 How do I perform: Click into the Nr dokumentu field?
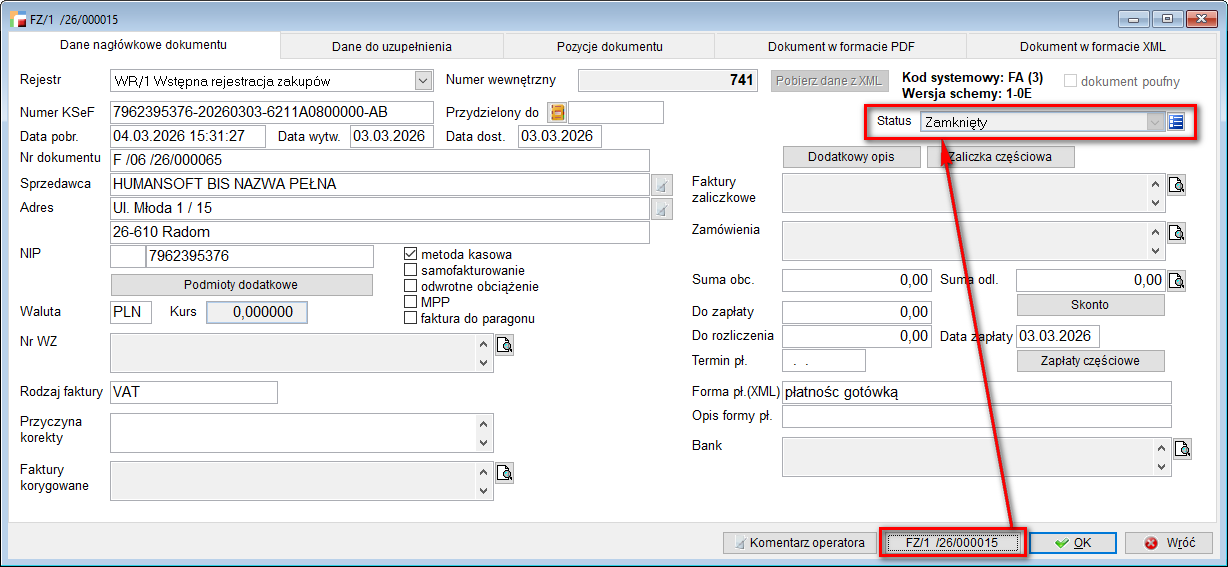coord(380,160)
